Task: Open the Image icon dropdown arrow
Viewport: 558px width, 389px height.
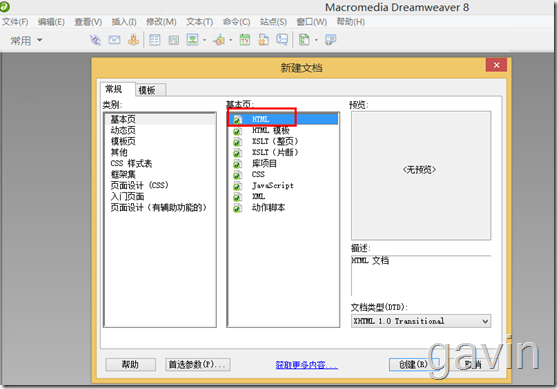Action: (204, 40)
